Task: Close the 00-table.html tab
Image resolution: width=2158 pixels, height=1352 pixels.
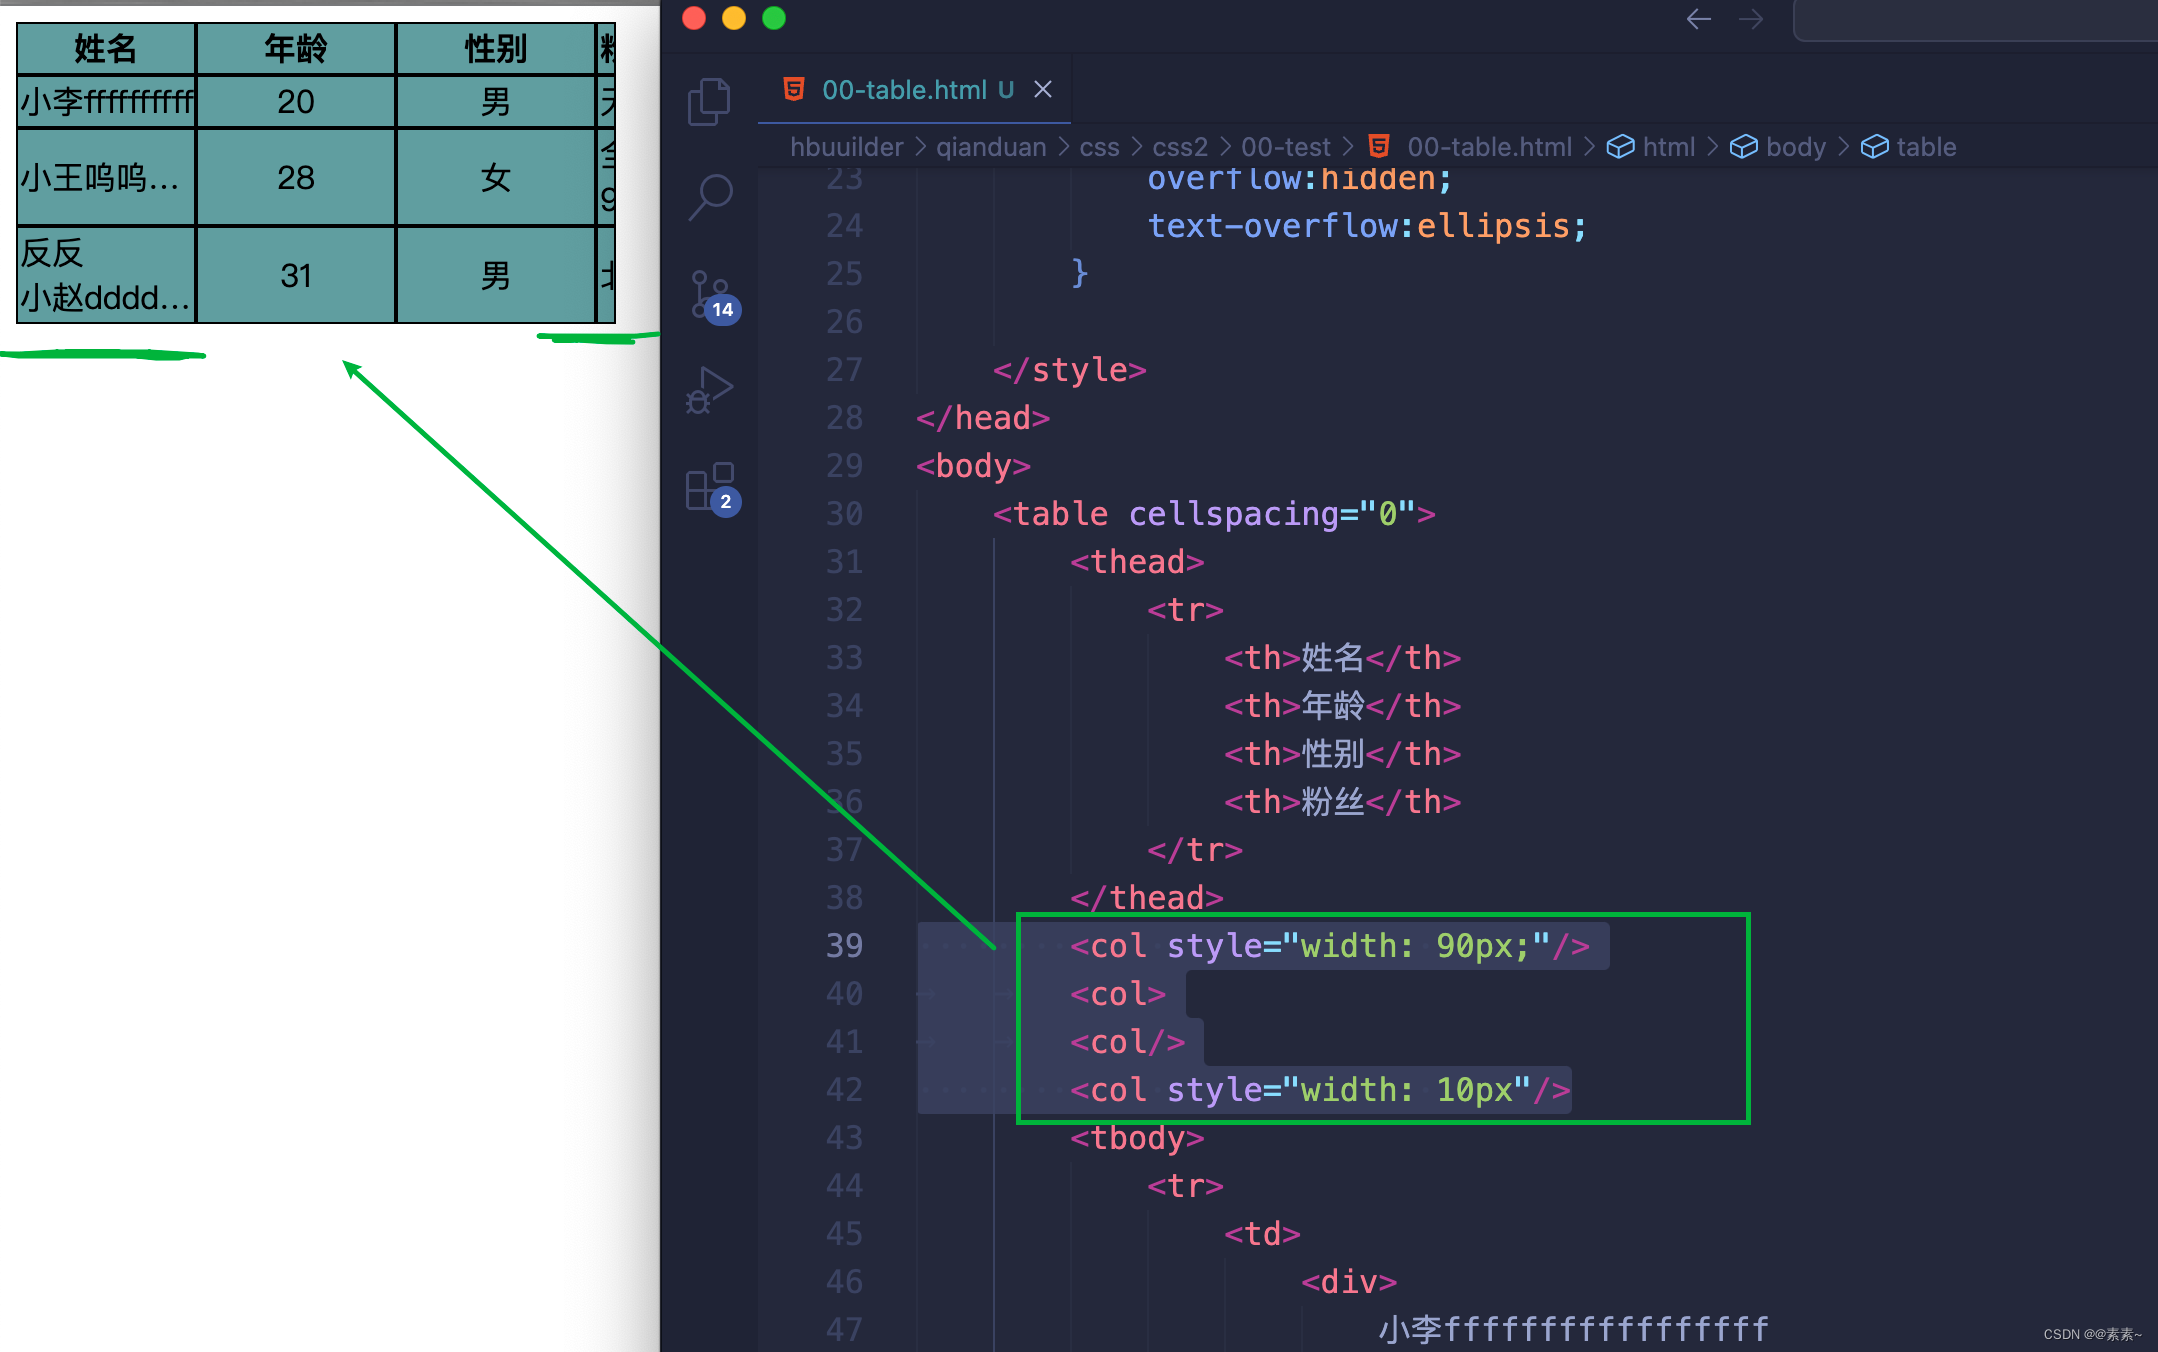Action: [x=1043, y=90]
